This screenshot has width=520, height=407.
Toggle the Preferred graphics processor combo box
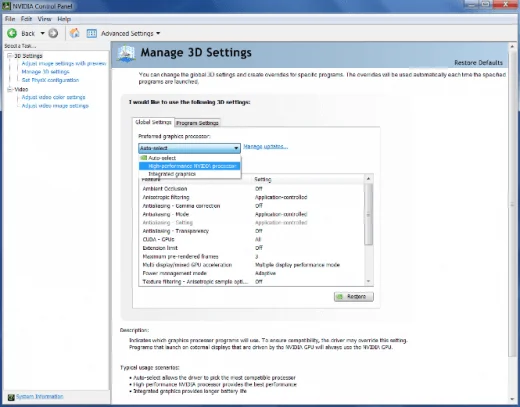click(x=189, y=148)
